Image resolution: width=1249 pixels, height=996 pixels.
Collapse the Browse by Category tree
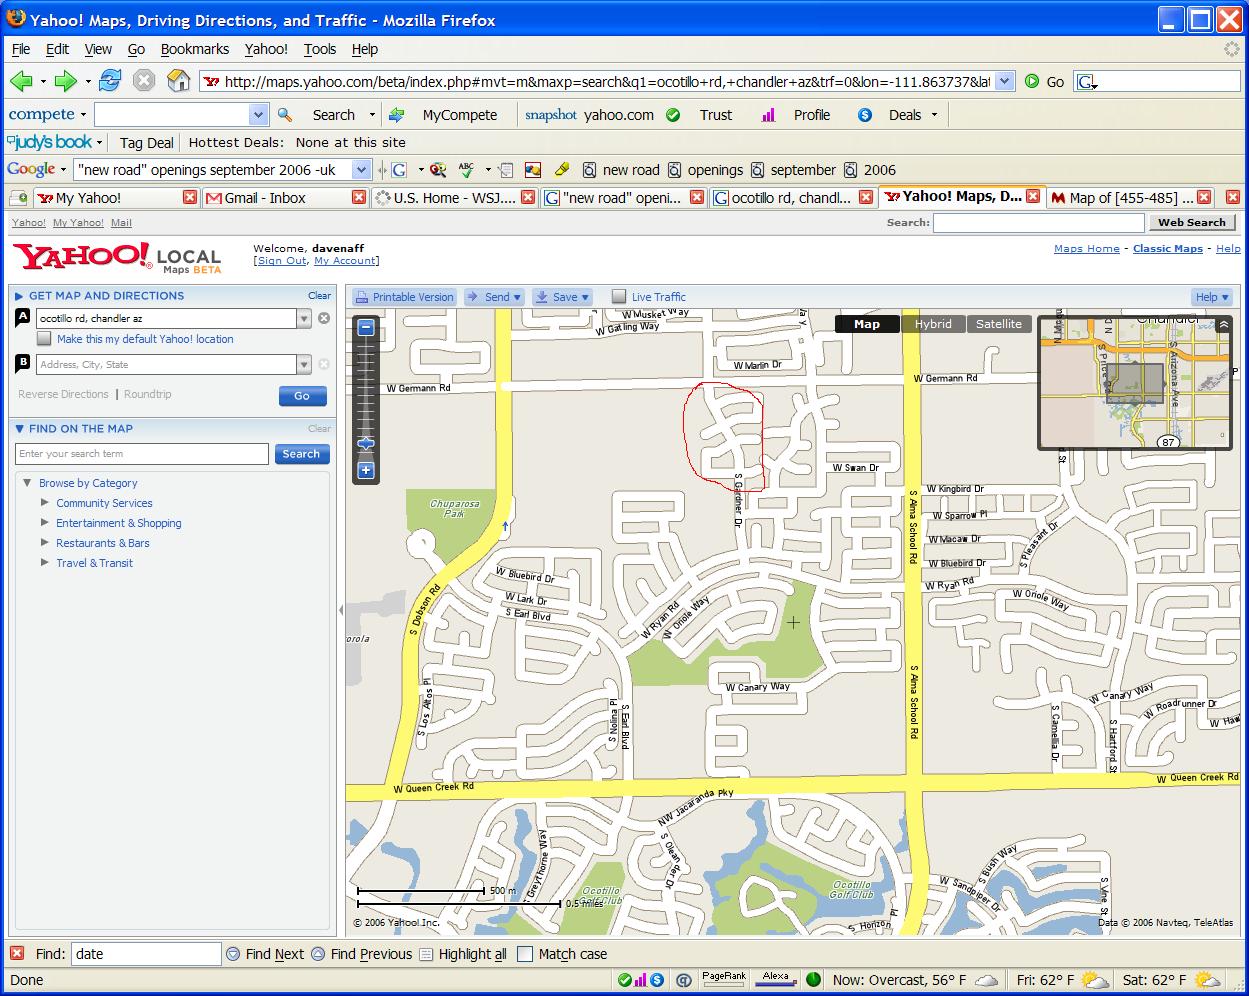(27, 483)
